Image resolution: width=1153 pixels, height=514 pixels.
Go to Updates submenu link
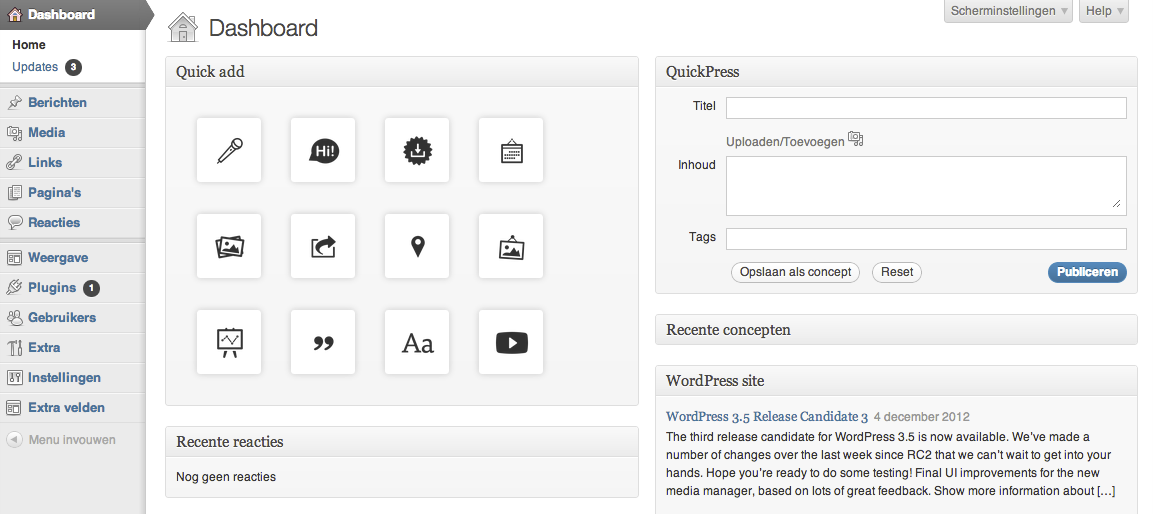[35, 67]
